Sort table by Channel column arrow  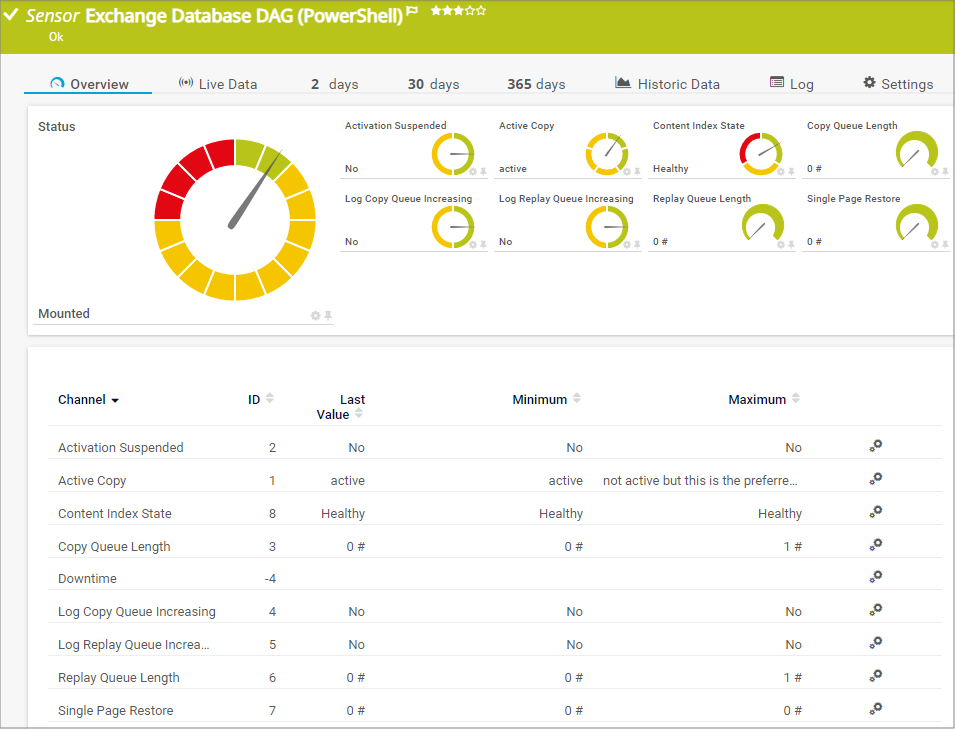pos(115,401)
